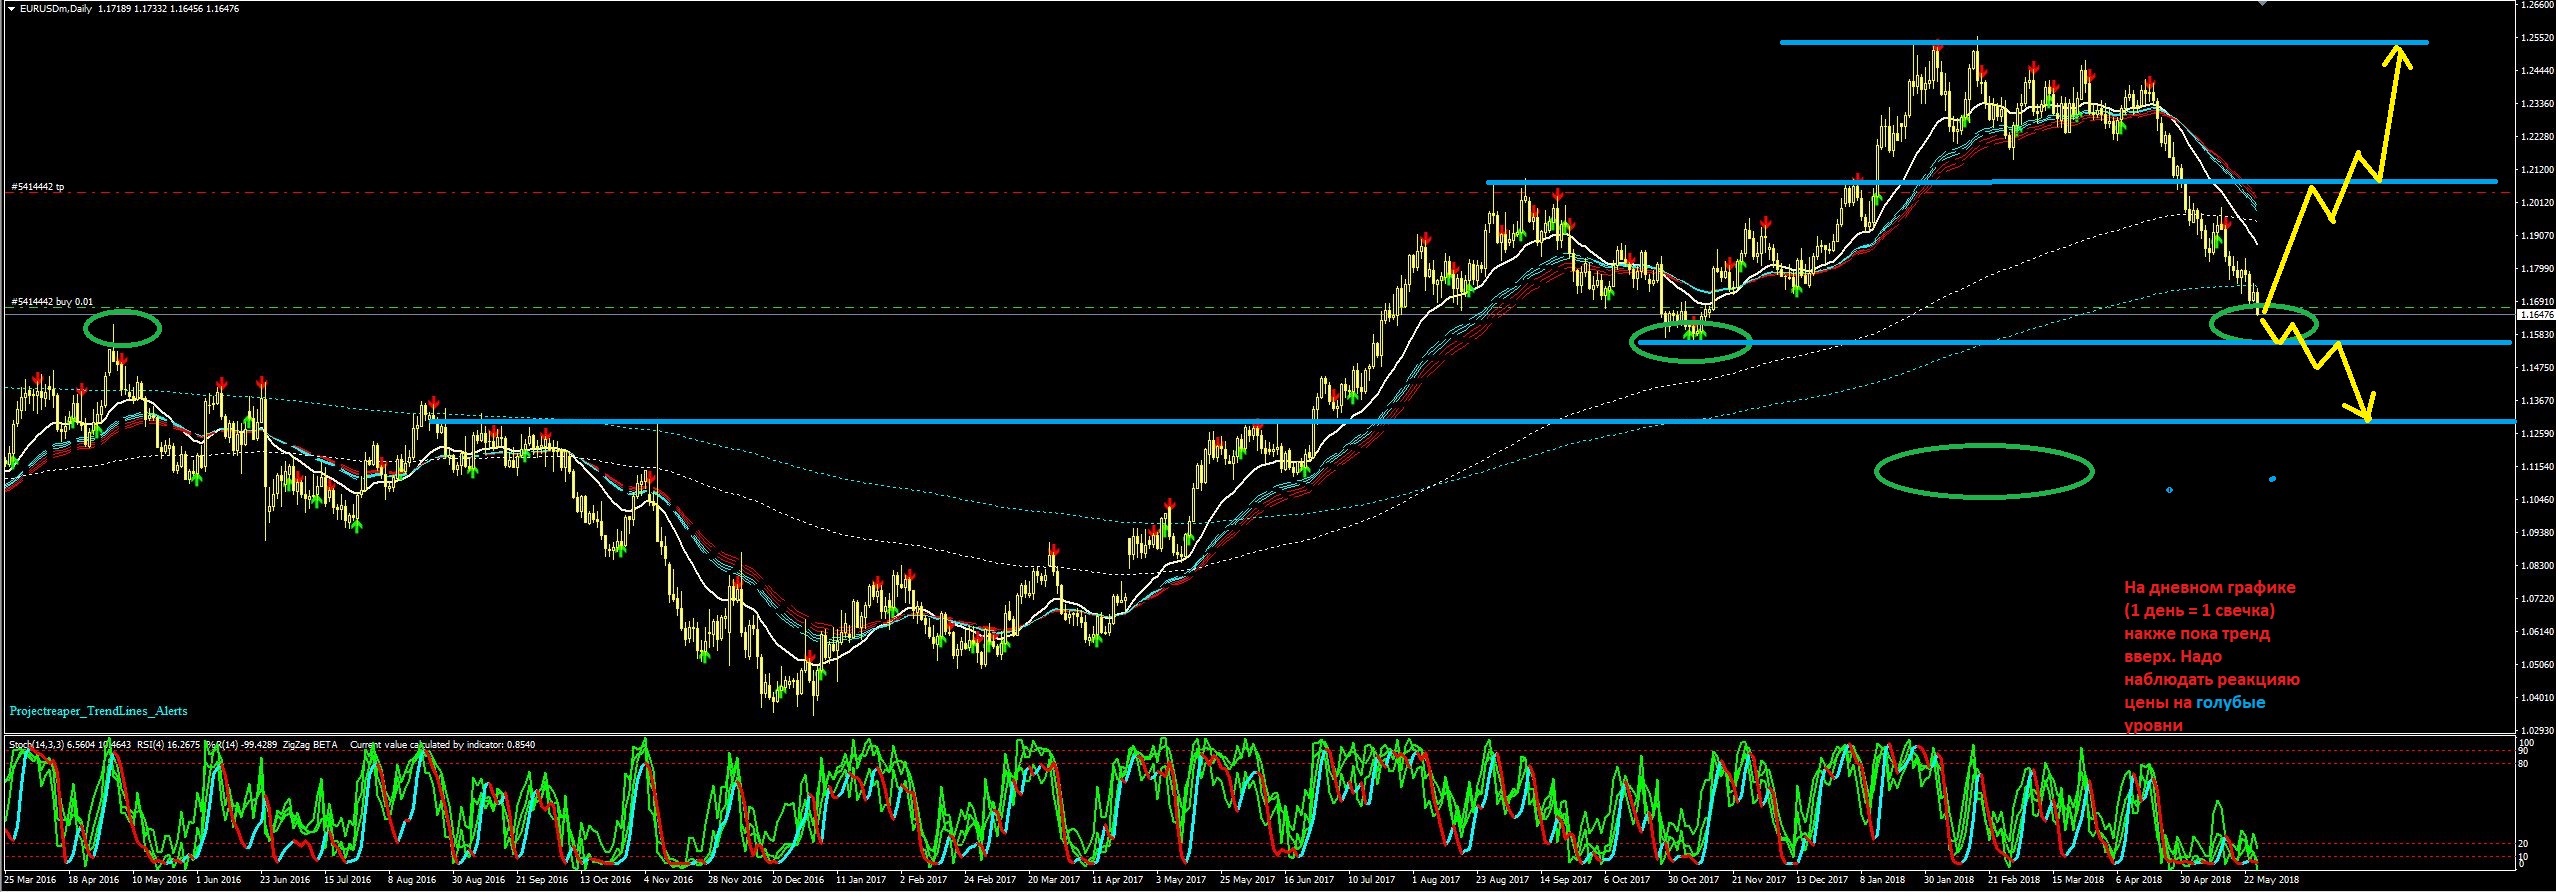Image resolution: width=2556 pixels, height=892 pixels.
Task: Click the Projectreaper_TrendLines_Alerts label
Action: point(98,711)
